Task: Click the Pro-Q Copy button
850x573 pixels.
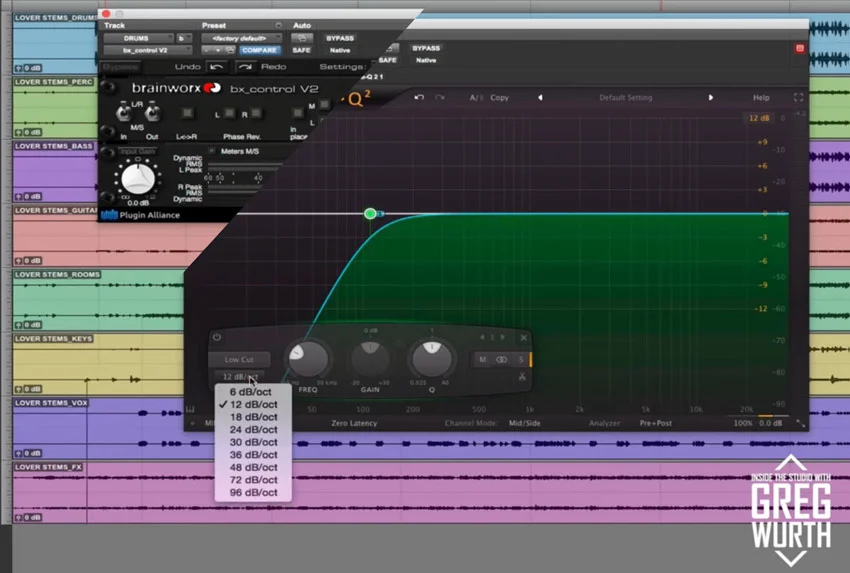Action: tap(499, 98)
